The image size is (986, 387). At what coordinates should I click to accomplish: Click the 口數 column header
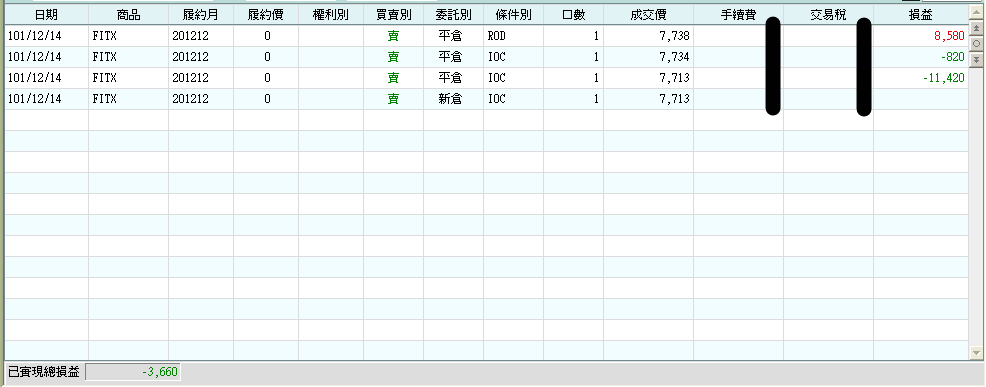pyautogui.click(x=573, y=14)
